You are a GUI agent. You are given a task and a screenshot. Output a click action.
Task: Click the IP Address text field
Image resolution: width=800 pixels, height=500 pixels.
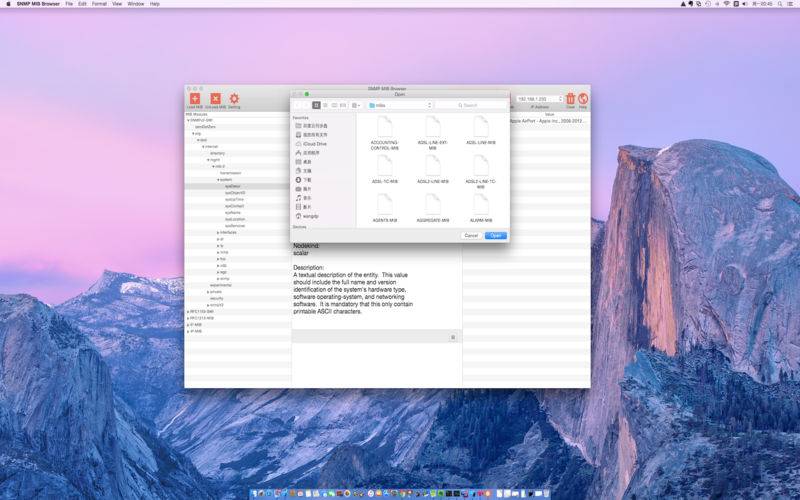pos(537,99)
